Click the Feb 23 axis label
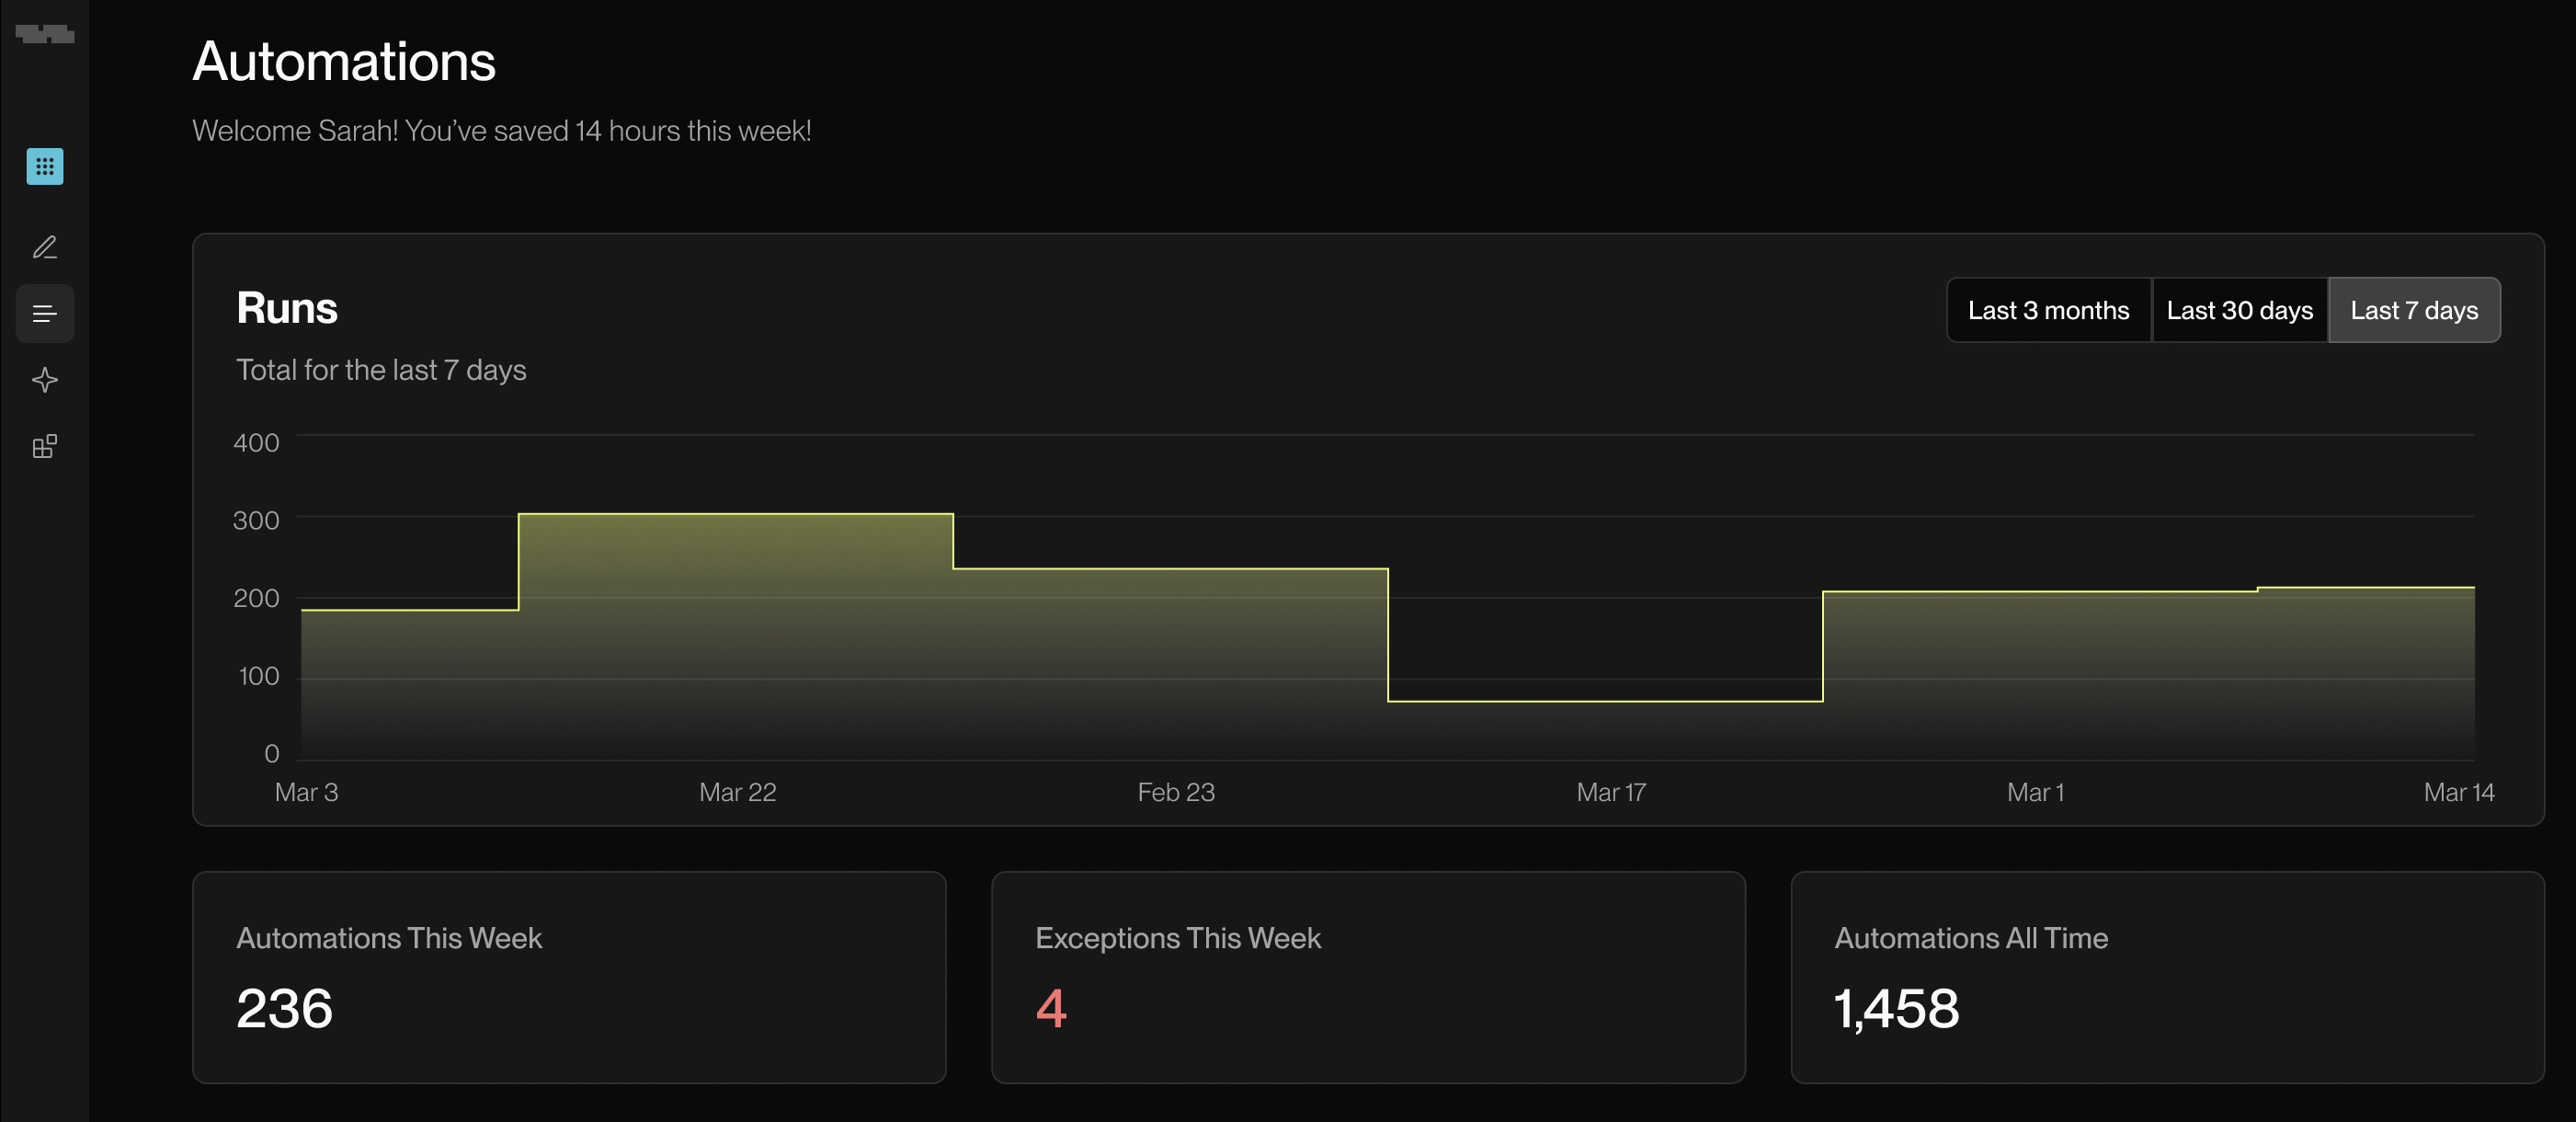The width and height of the screenshot is (2576, 1122). point(1175,792)
